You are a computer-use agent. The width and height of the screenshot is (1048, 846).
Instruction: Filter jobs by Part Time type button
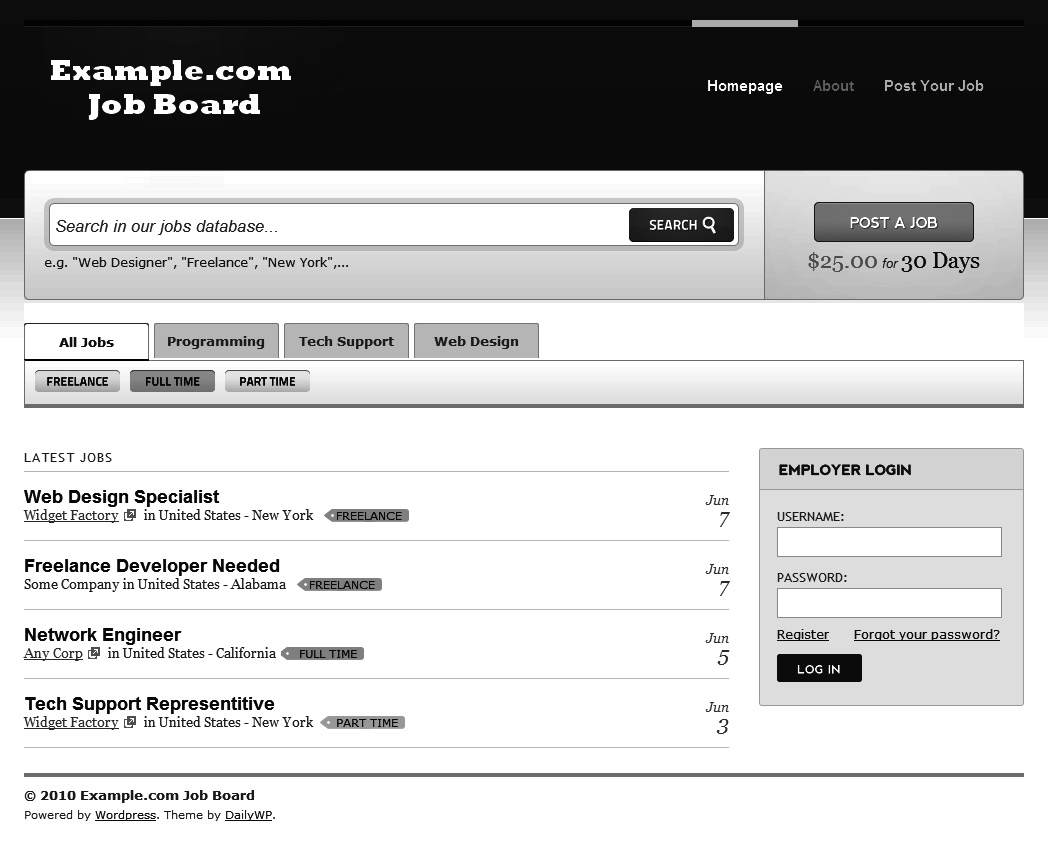point(267,381)
